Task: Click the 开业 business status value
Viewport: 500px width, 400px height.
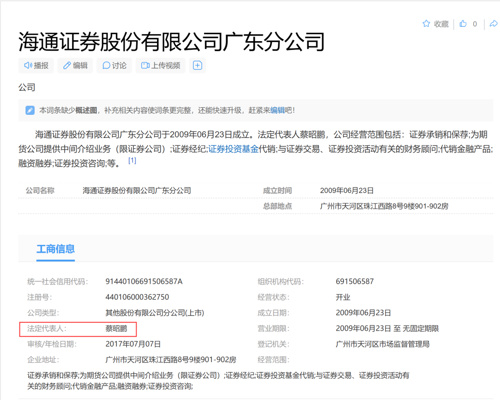Action: point(343,297)
